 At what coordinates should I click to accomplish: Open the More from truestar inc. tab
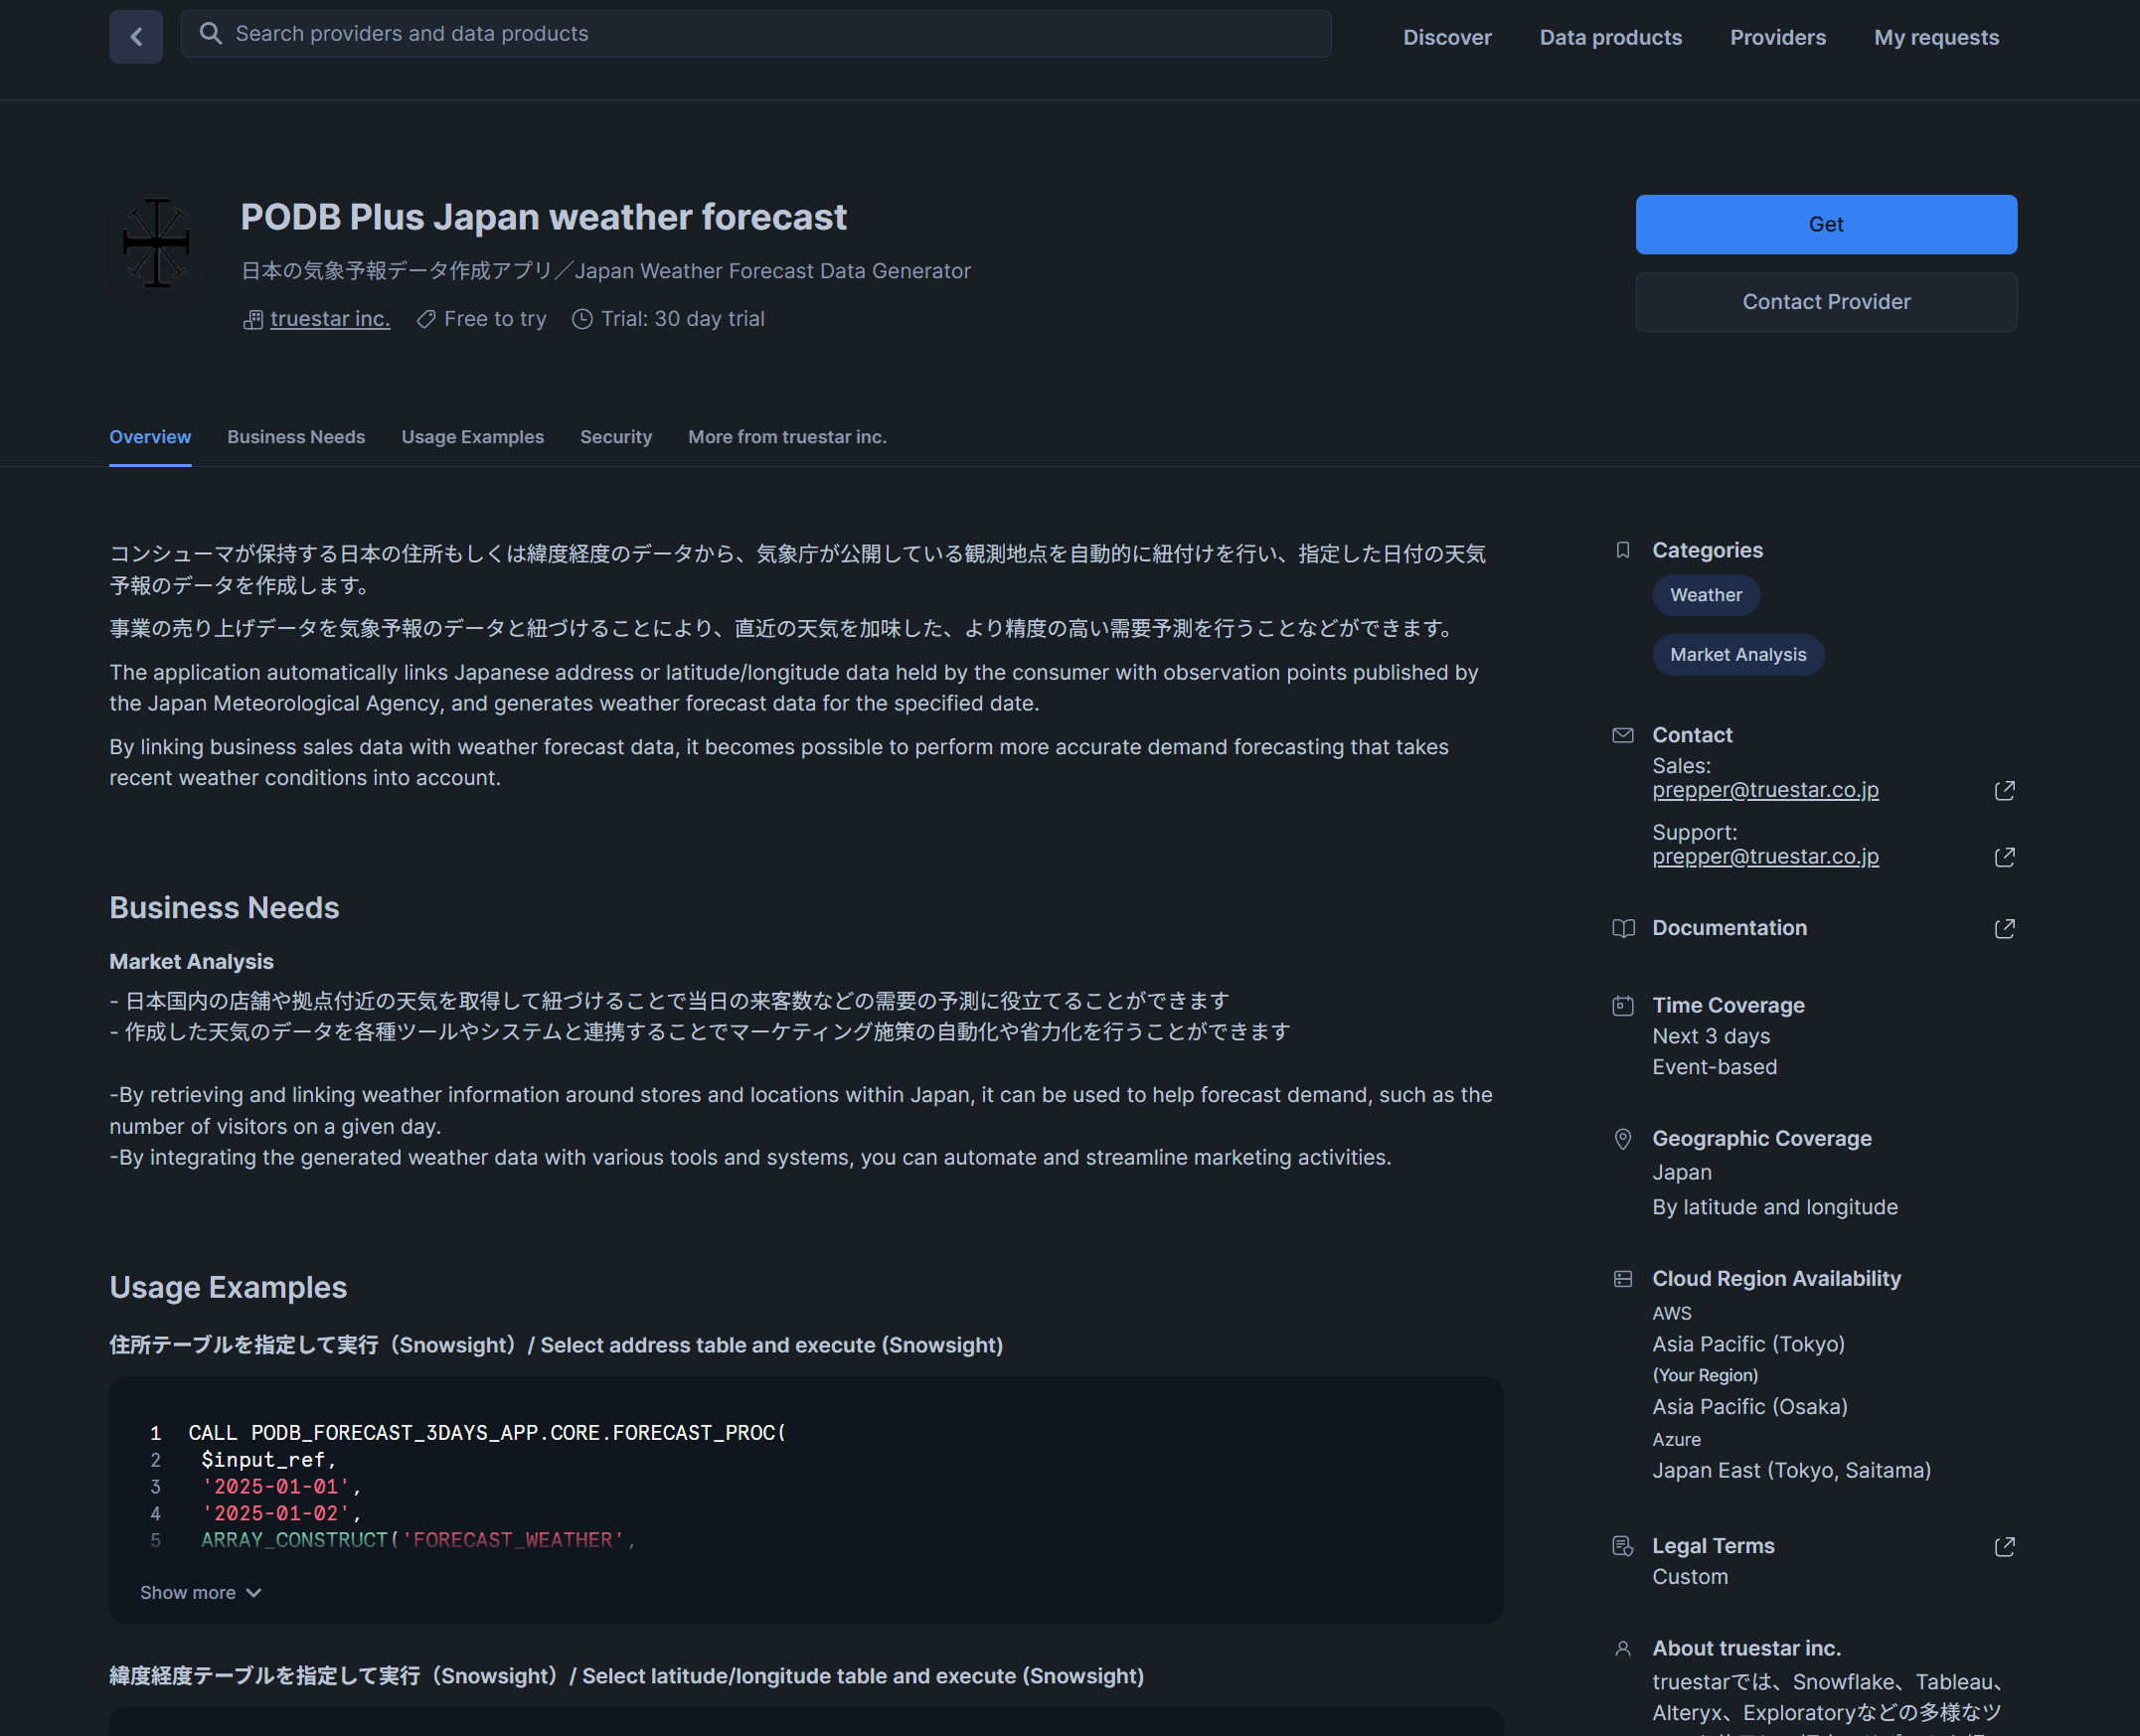click(x=787, y=437)
